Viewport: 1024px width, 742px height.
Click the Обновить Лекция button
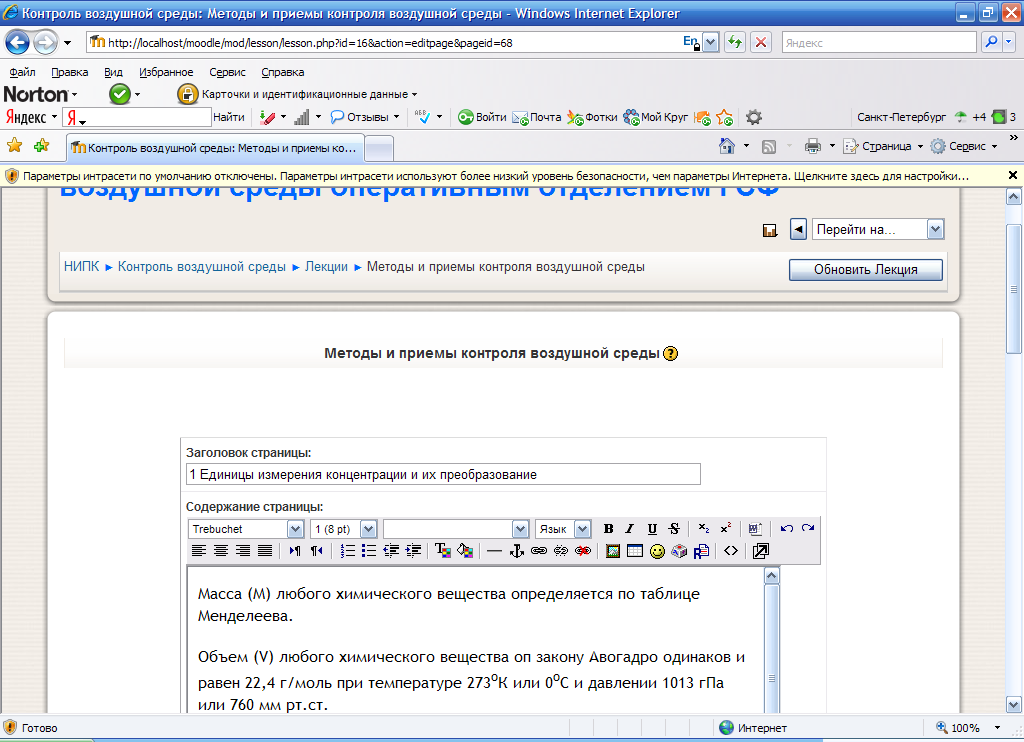(865, 270)
